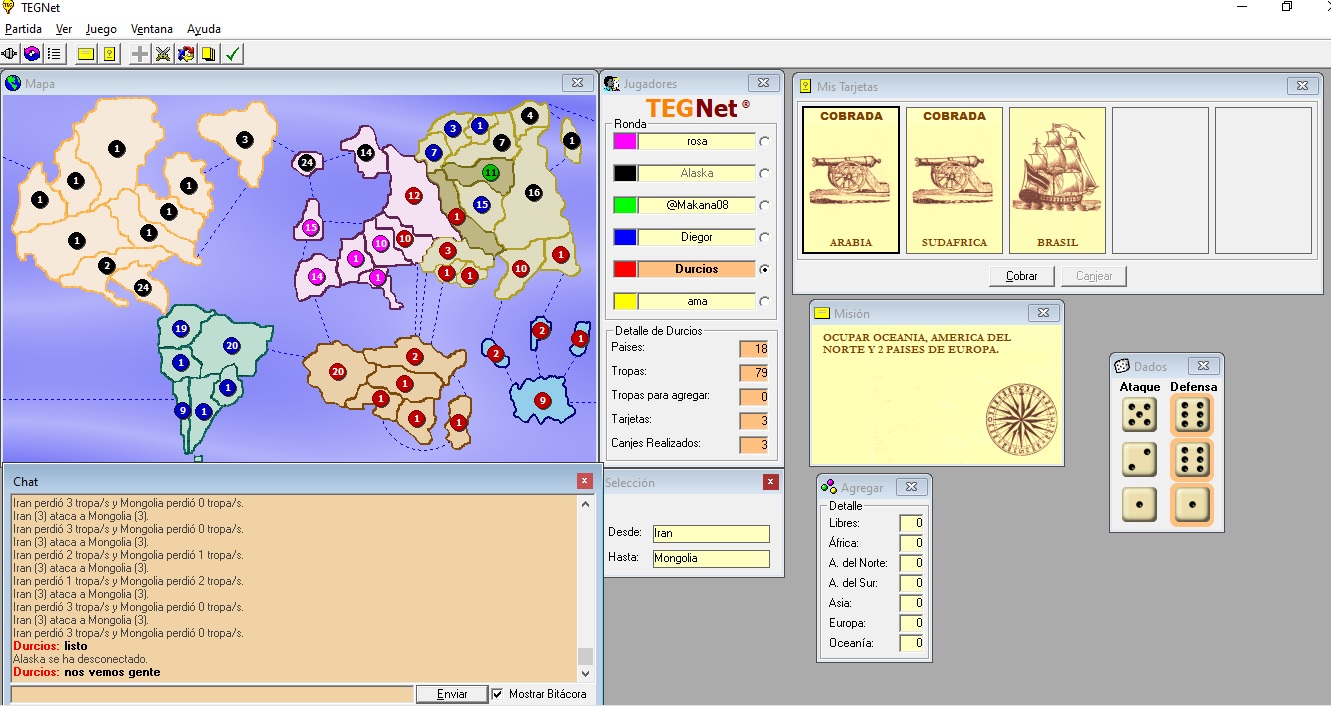The width and height of the screenshot is (1331, 707).
Task: Select the radio button next to ama
Action: [765, 302]
